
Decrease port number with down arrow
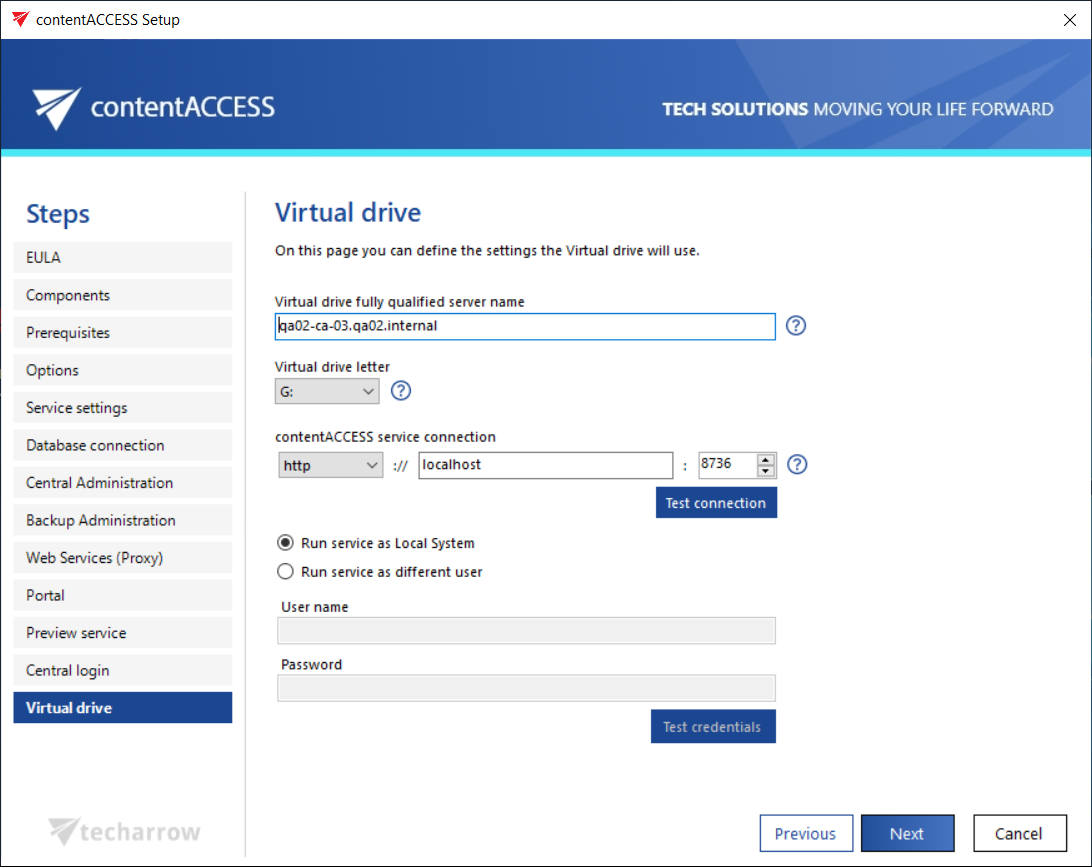point(766,471)
